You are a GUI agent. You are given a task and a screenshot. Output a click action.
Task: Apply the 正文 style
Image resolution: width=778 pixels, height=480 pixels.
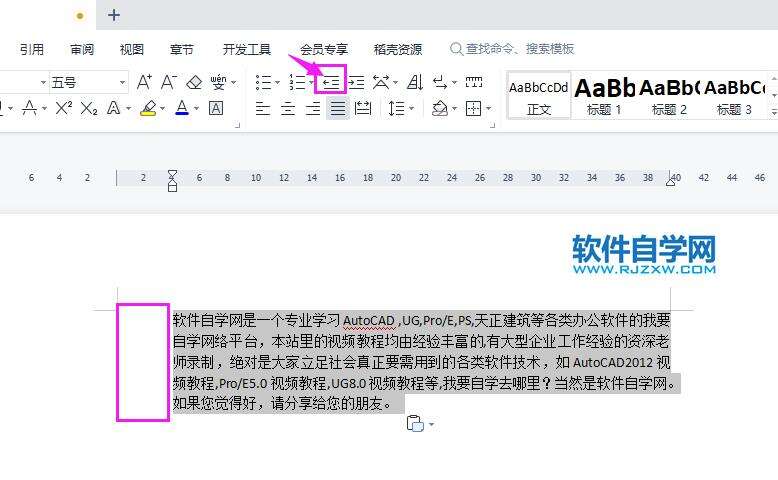[539, 96]
